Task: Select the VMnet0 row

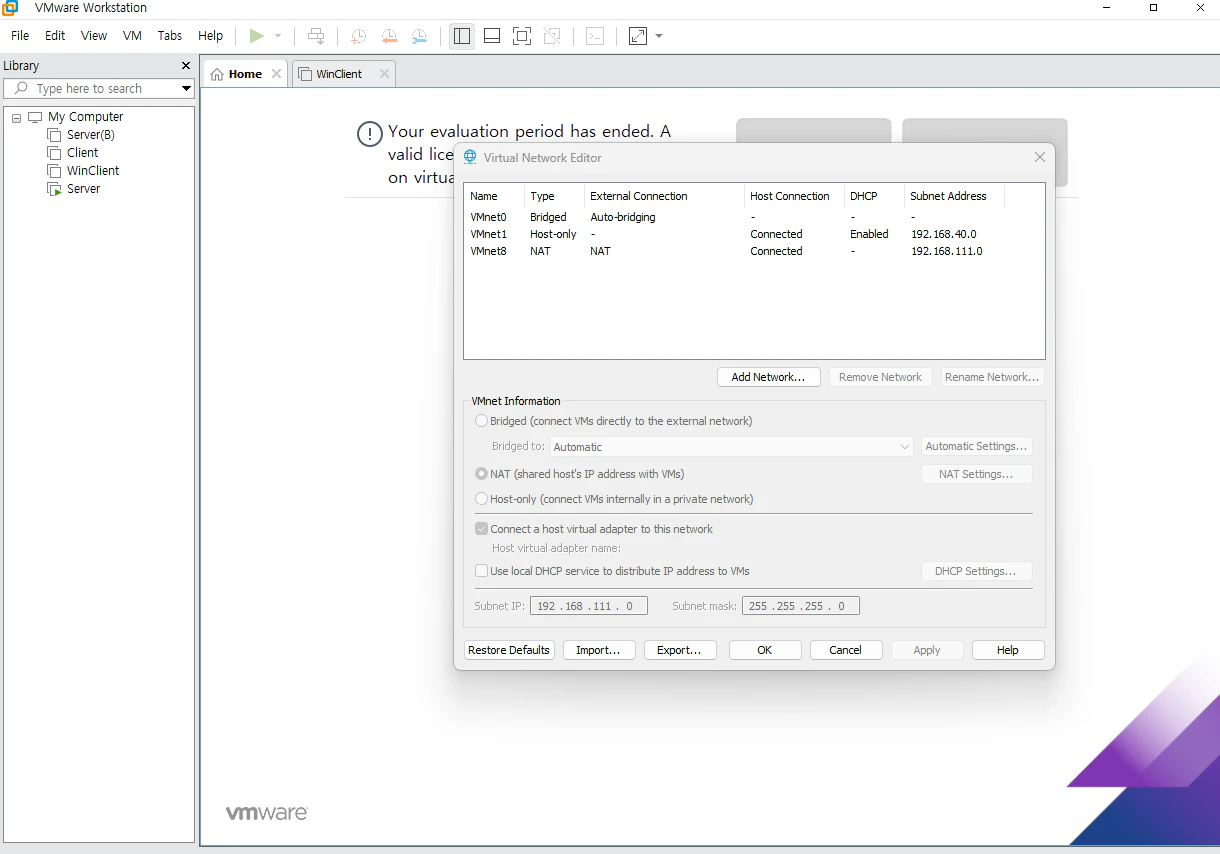Action: pyautogui.click(x=754, y=217)
